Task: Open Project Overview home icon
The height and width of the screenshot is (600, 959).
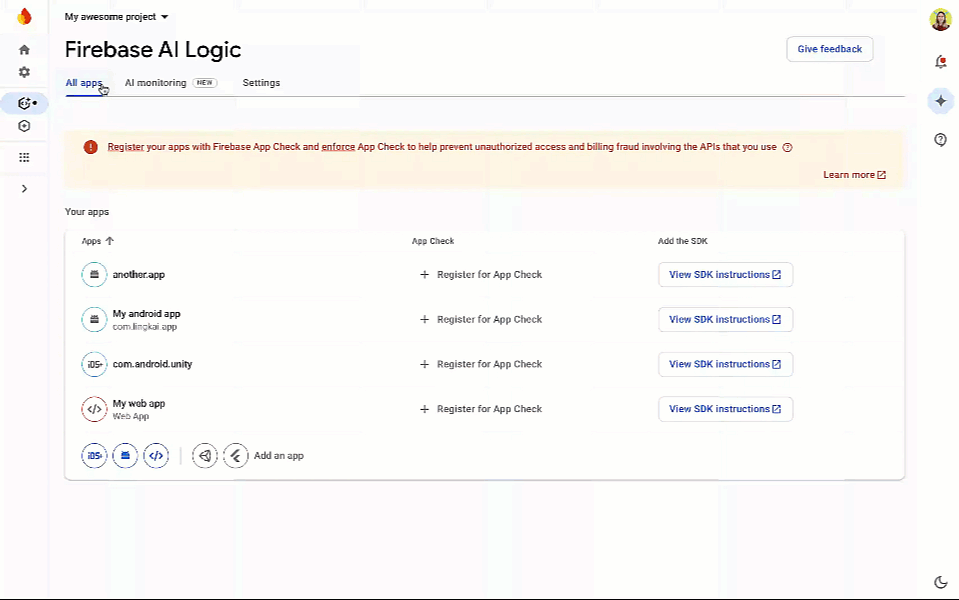Action: (24, 50)
